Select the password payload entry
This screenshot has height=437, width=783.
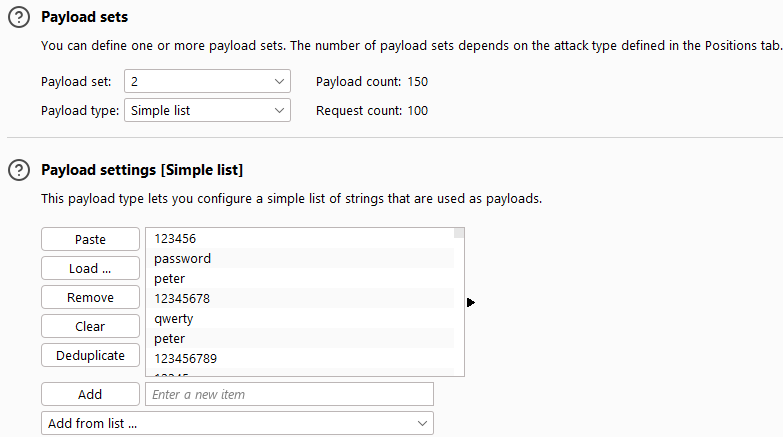coord(300,259)
